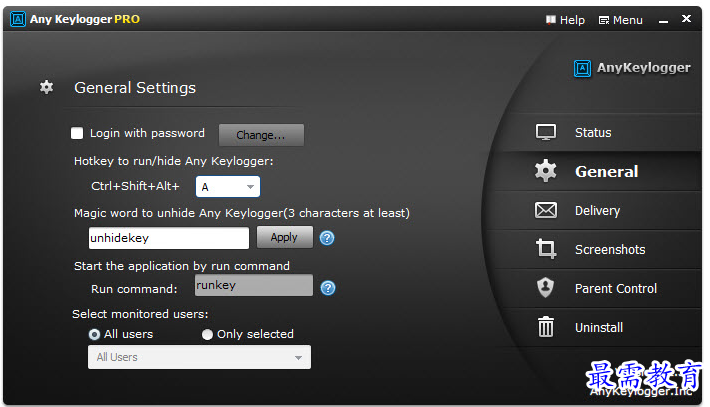Click the Help book icon
The image size is (710, 407).
tap(551, 19)
